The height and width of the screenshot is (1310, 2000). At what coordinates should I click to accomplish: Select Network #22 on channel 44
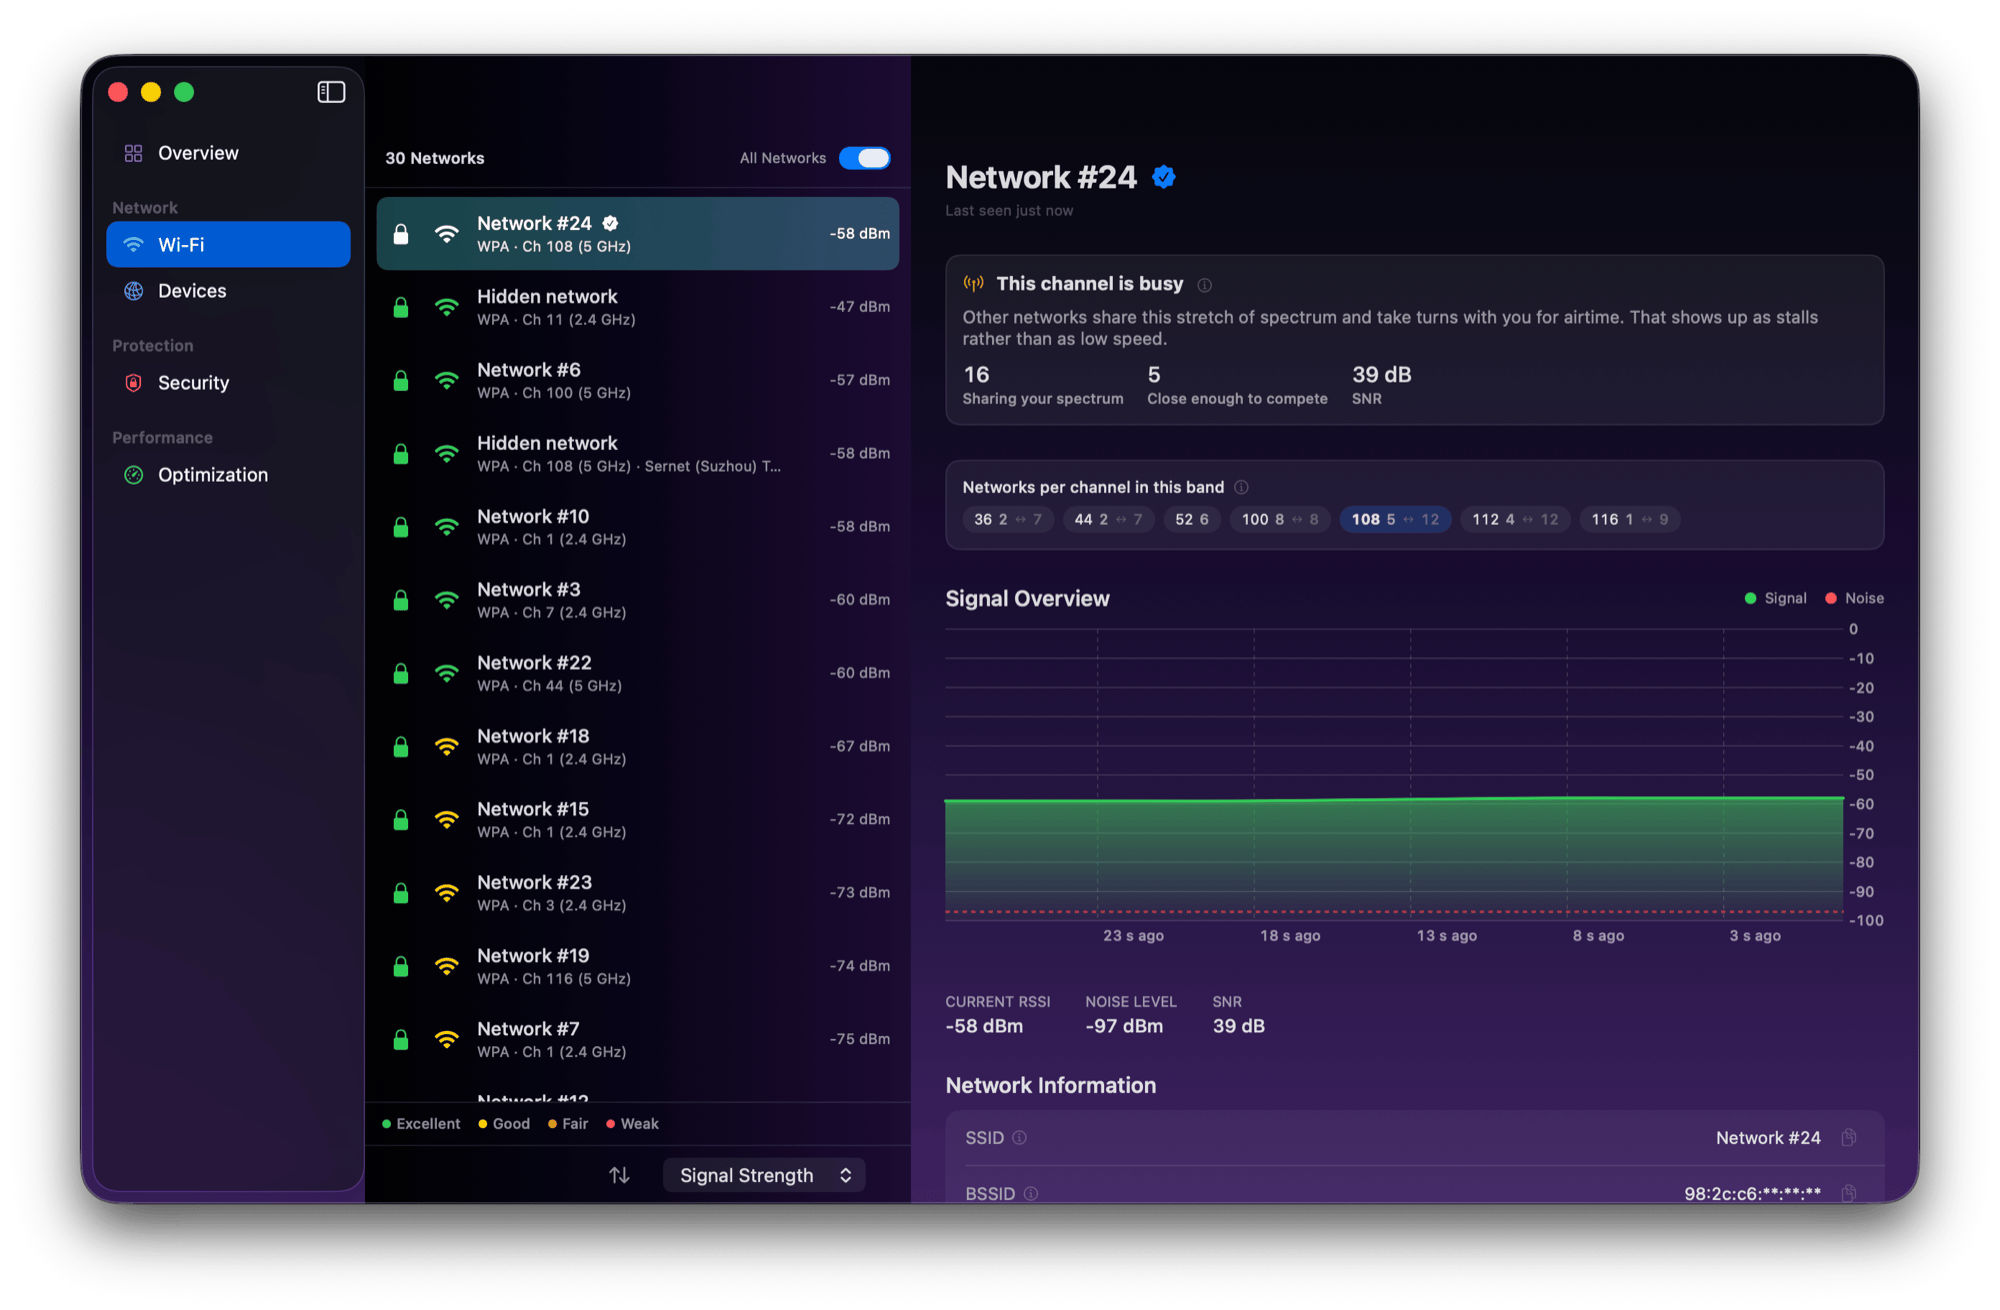[x=638, y=673]
